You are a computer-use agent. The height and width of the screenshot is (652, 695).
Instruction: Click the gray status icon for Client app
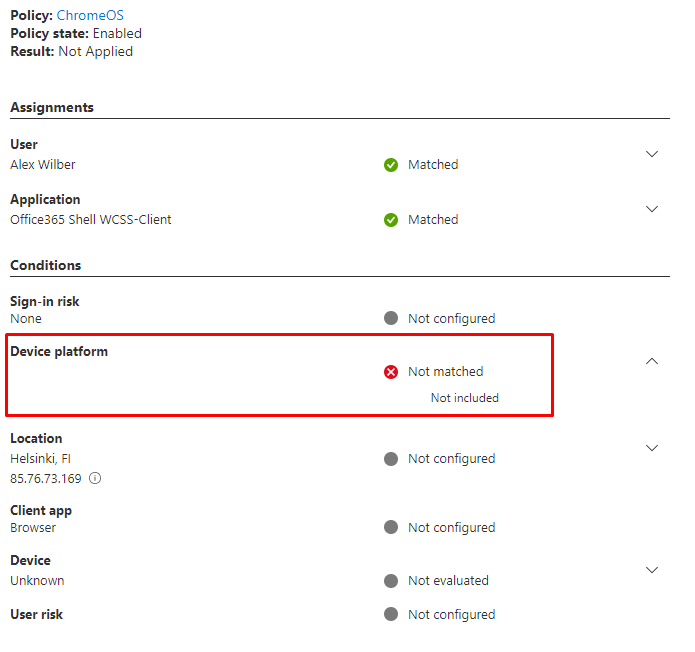pyautogui.click(x=391, y=528)
